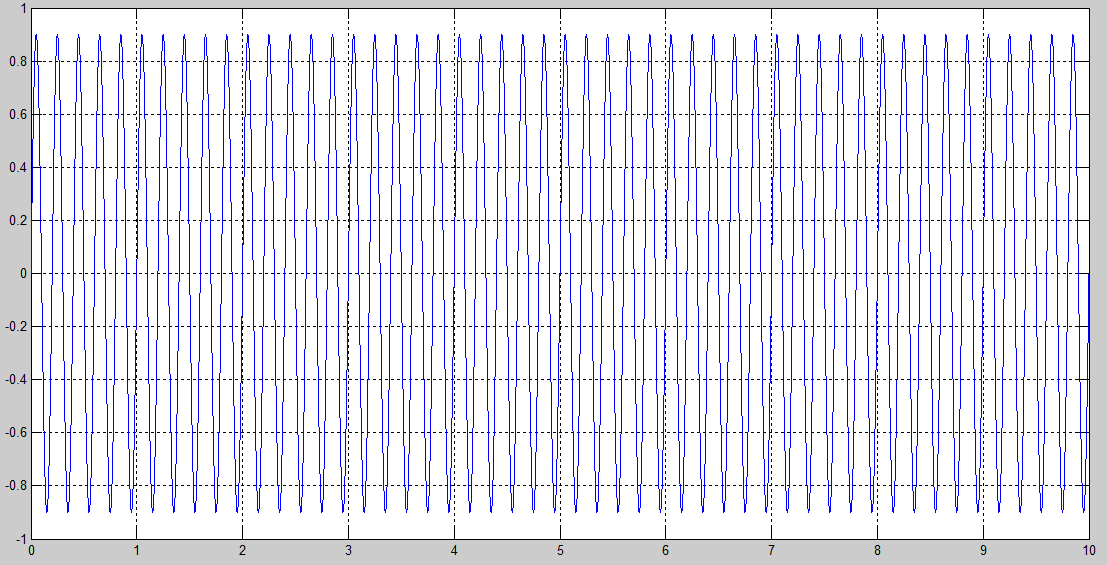Screen dimensions: 1107x565
Task: Select the x-axis origin tick label 0
Action: point(31,549)
